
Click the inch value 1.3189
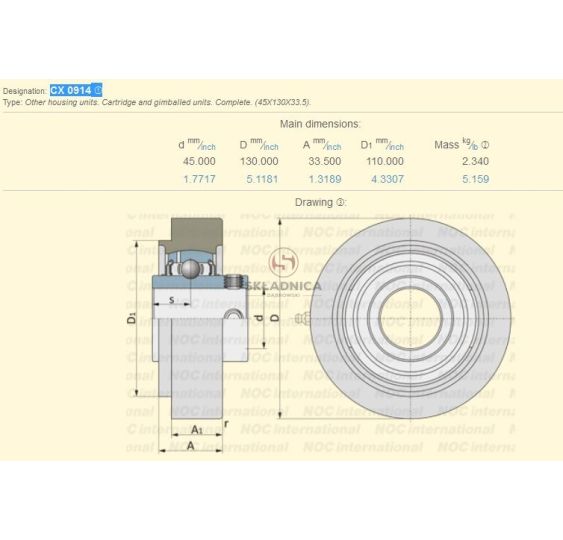(325, 179)
